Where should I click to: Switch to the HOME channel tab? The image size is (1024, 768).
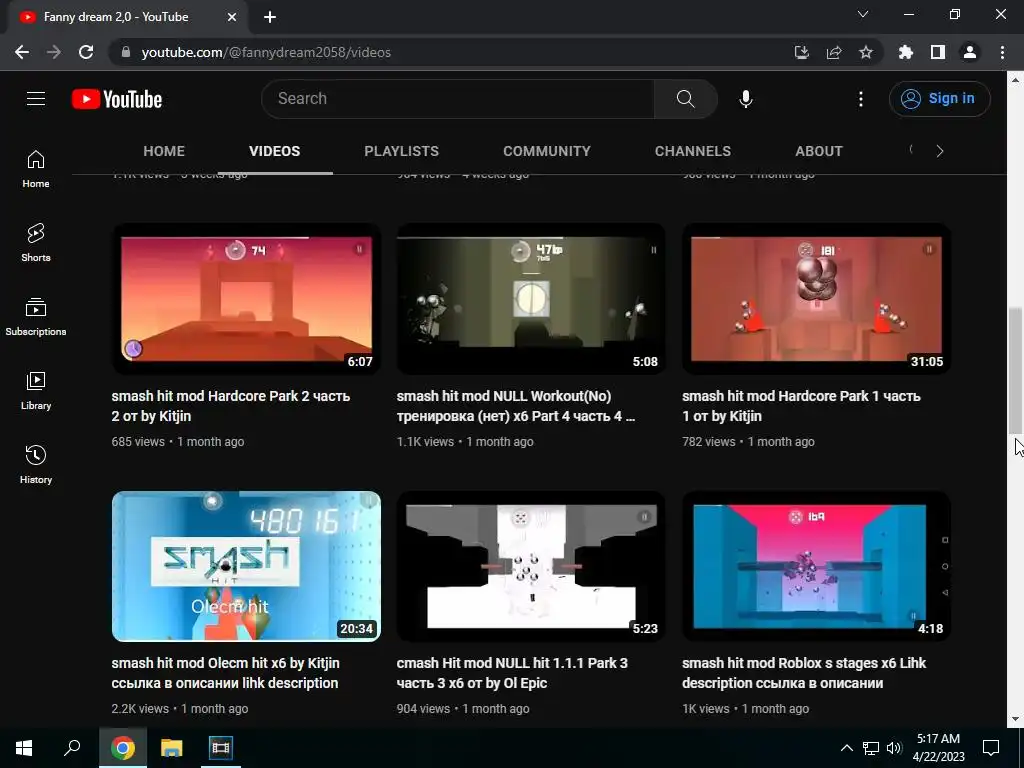(164, 151)
